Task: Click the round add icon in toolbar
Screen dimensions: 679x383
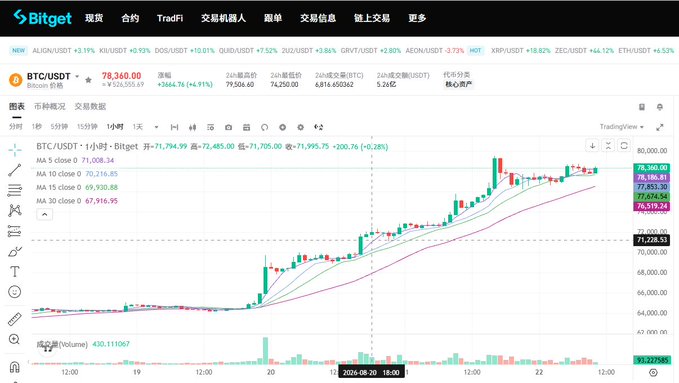Action: coord(282,127)
